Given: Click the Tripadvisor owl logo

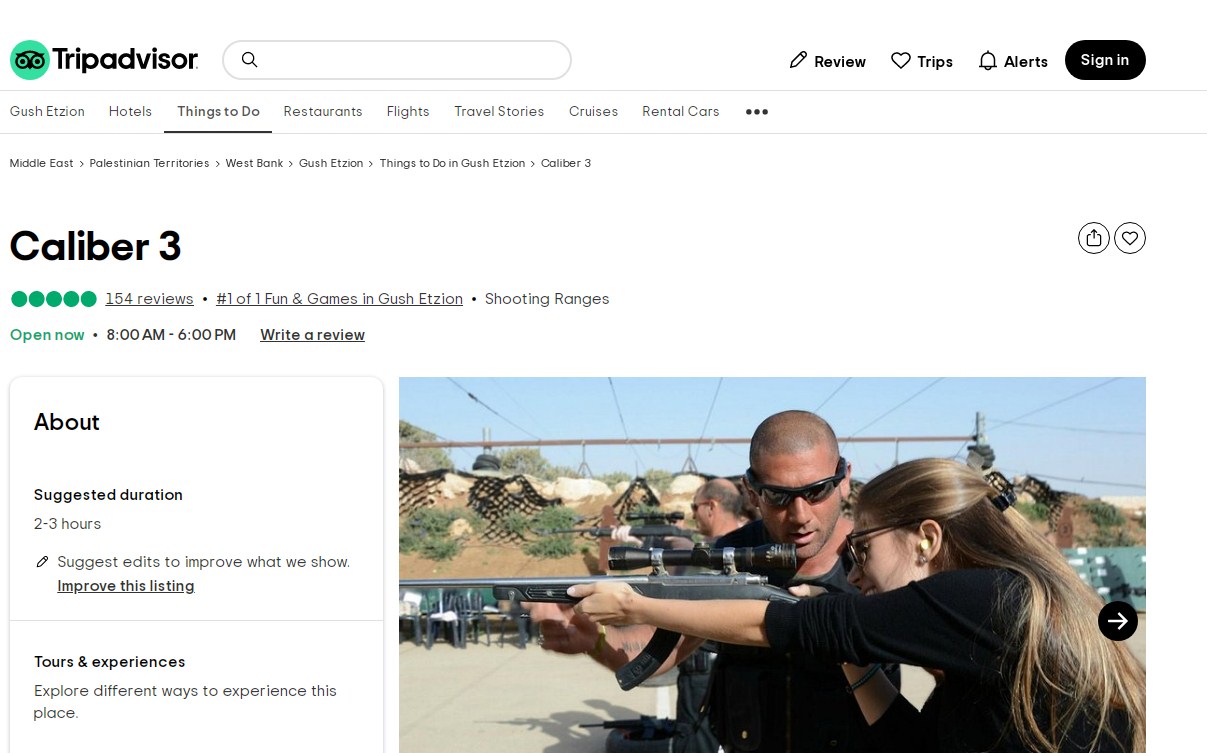Looking at the screenshot, I should (x=30, y=60).
